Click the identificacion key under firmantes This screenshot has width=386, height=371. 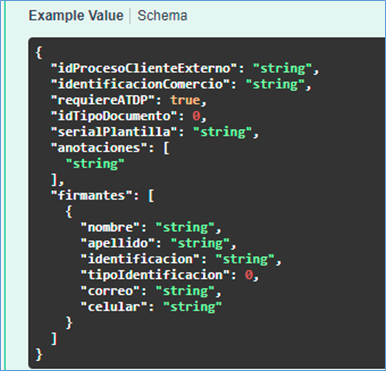pyautogui.click(x=141, y=259)
